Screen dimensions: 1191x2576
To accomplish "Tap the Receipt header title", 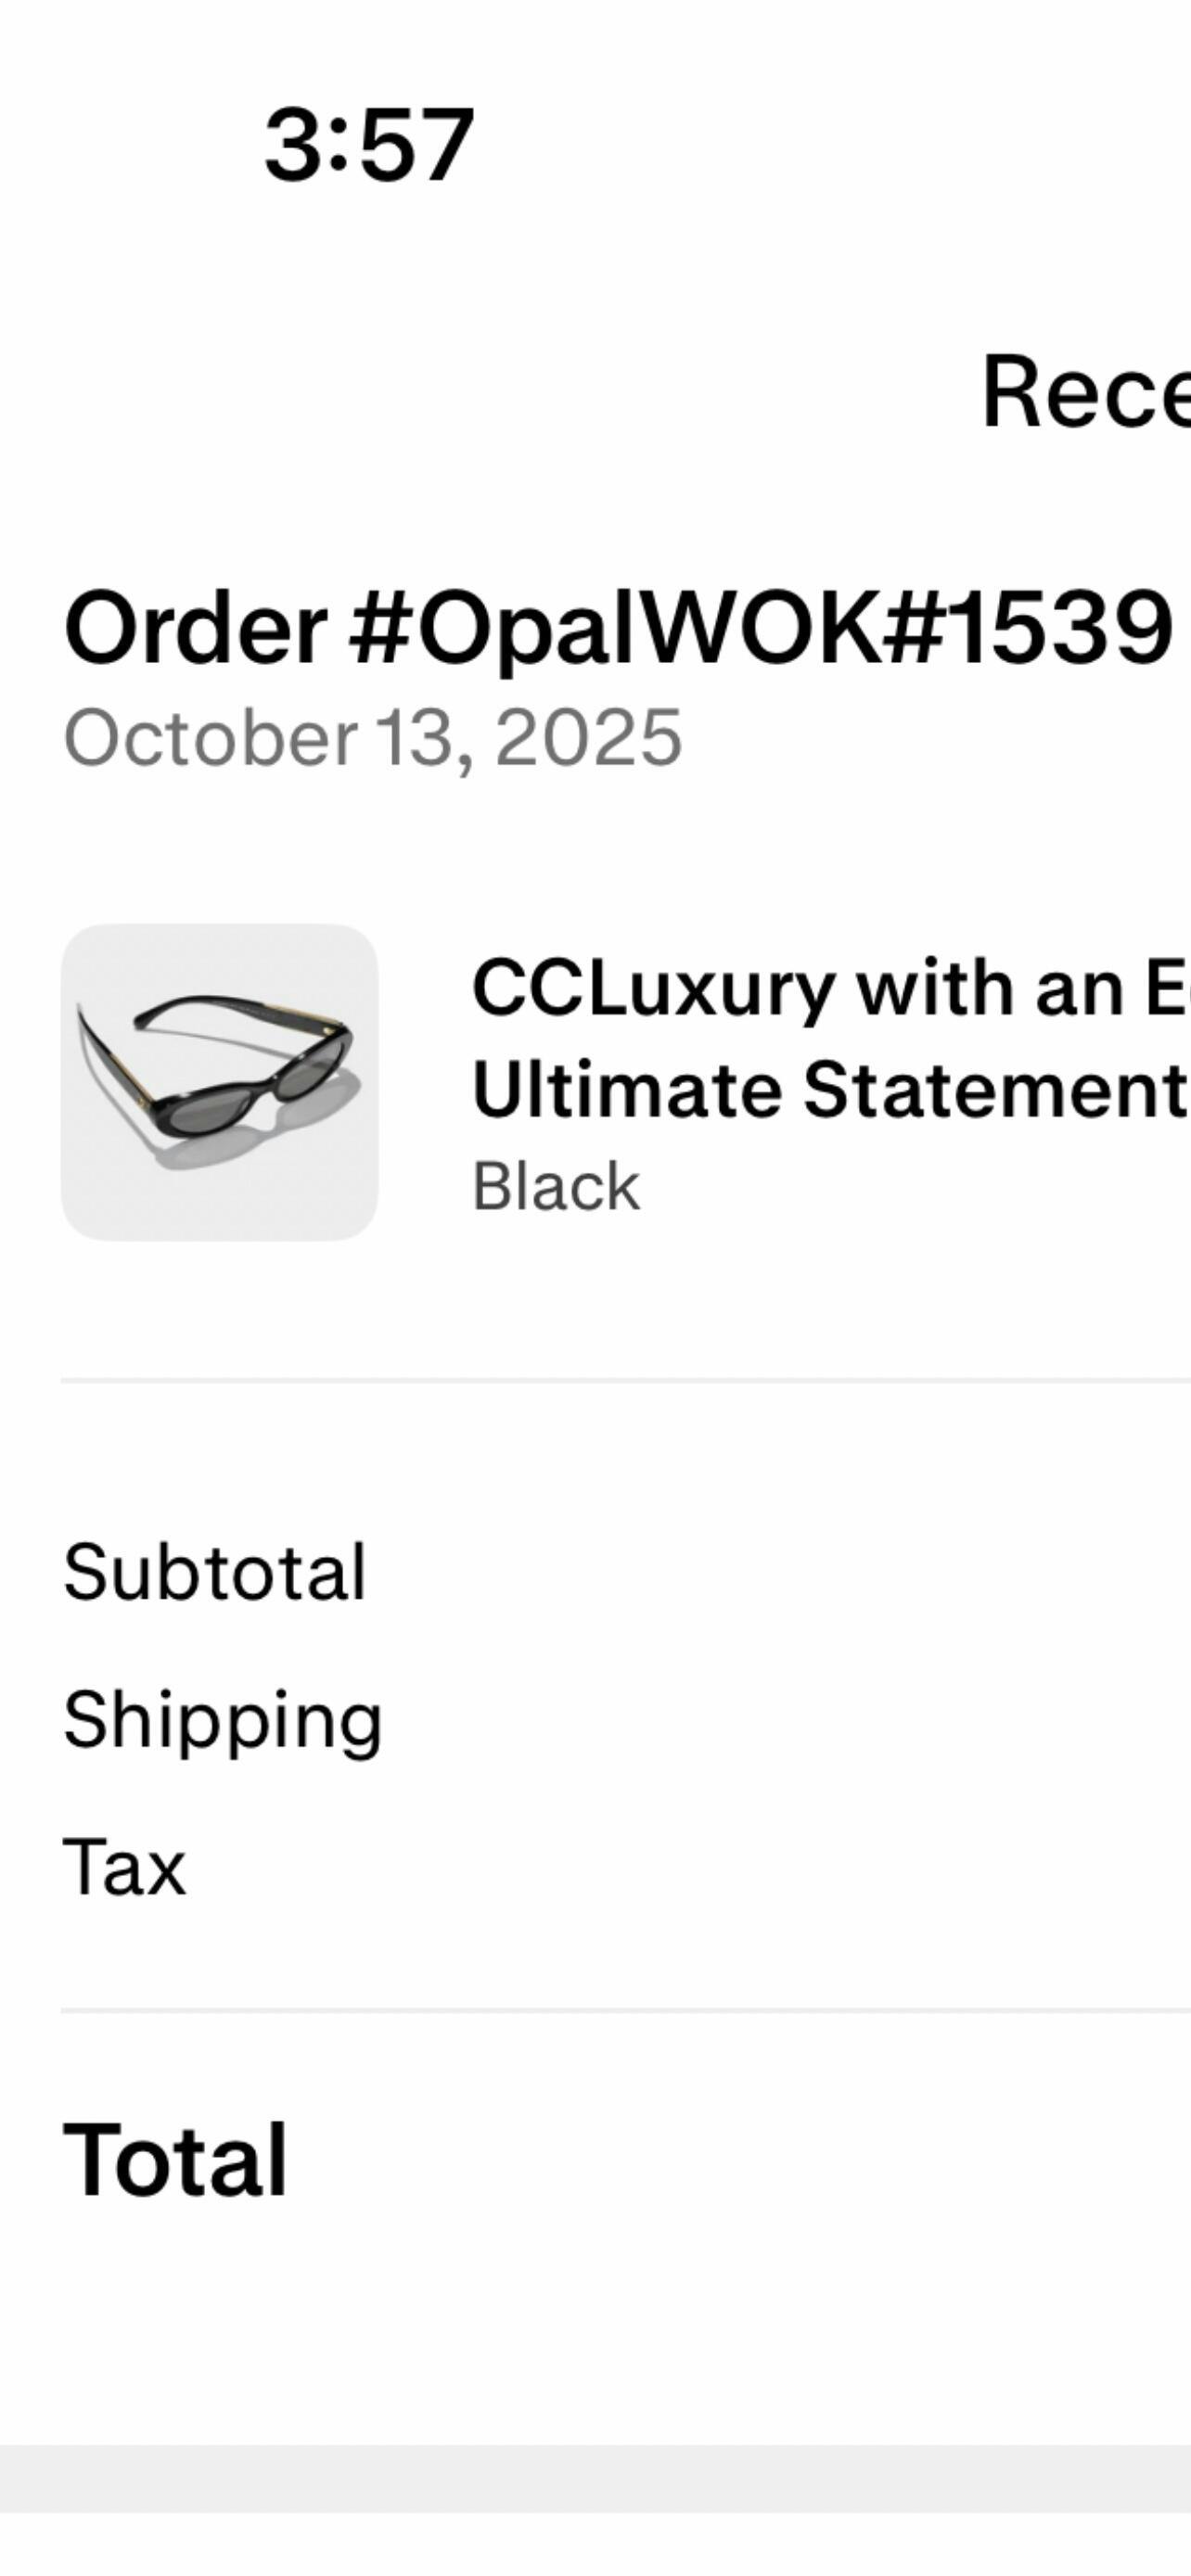I will (1086, 392).
